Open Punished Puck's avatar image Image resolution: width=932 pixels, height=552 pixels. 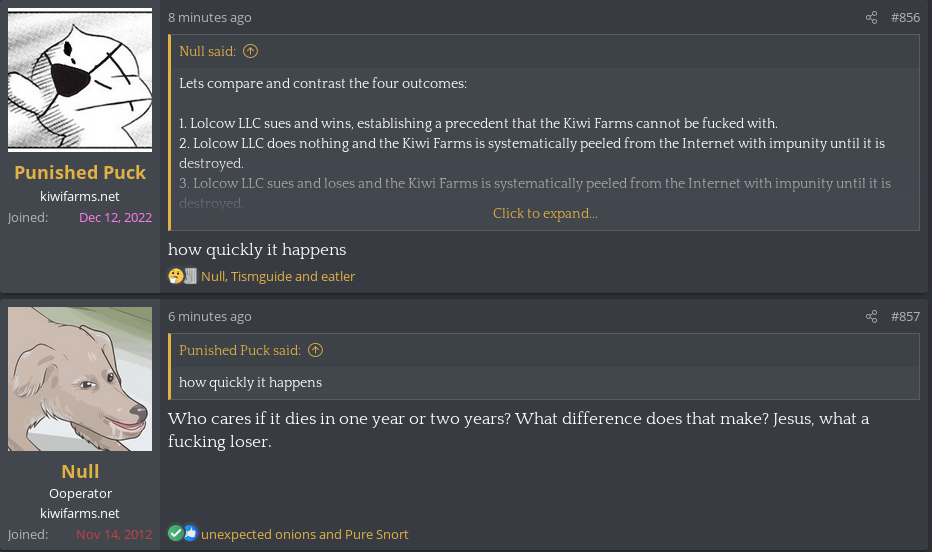click(80, 80)
